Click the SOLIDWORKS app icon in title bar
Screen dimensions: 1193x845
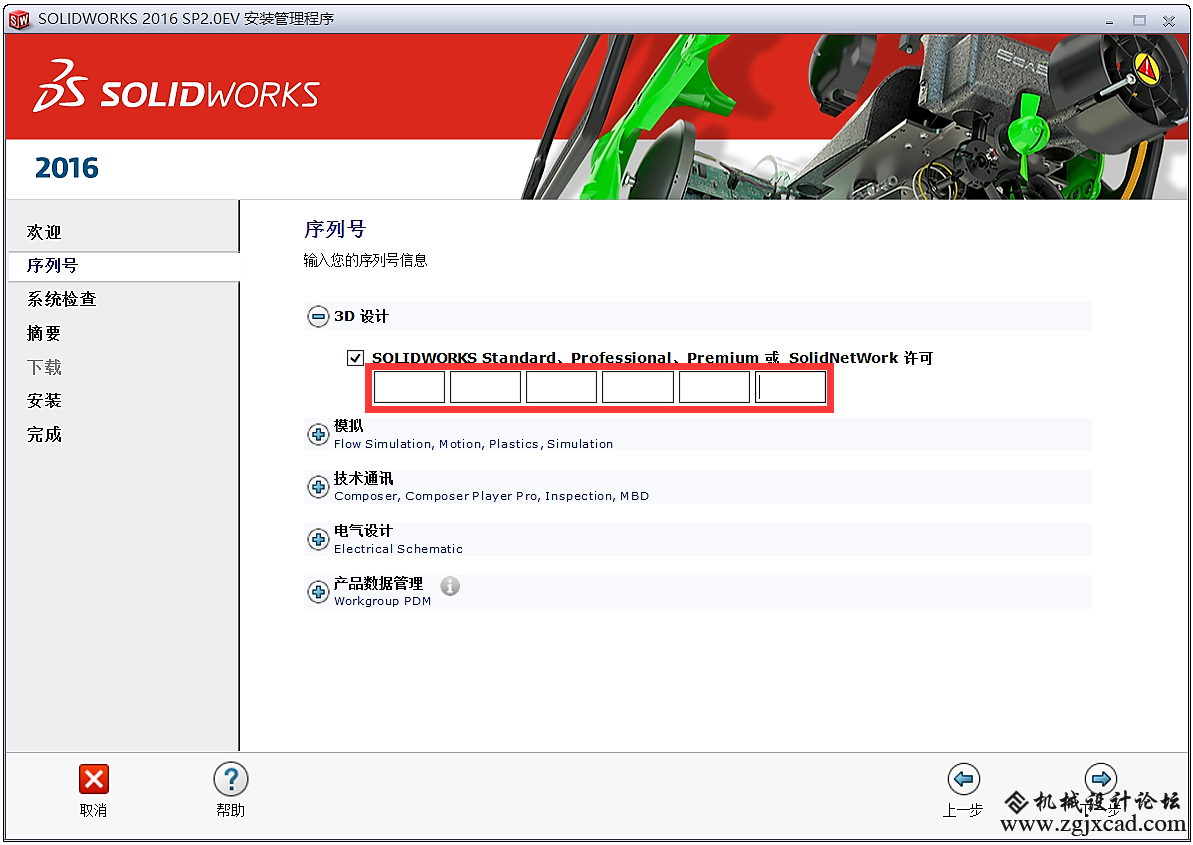coord(19,19)
